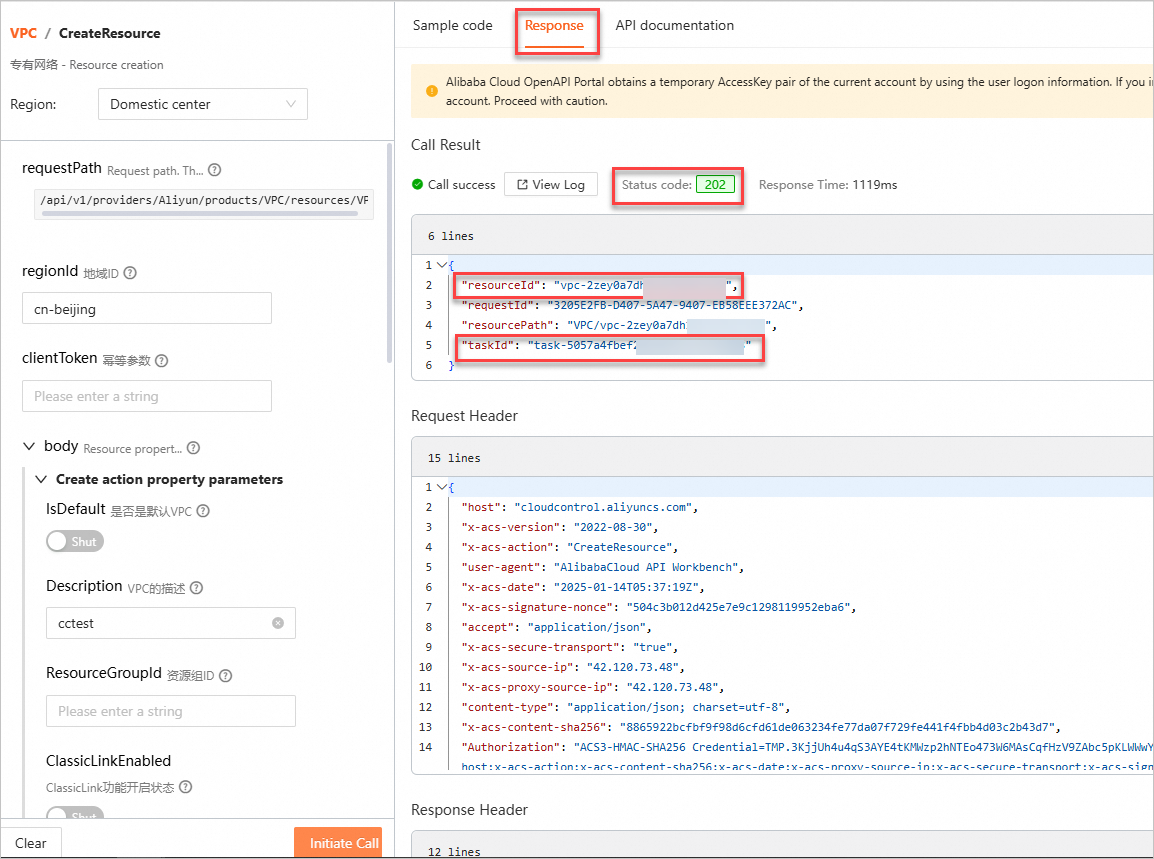Viewport: 1154px width, 859px height.
Task: Click the orange warning icon in banner
Action: point(432,91)
